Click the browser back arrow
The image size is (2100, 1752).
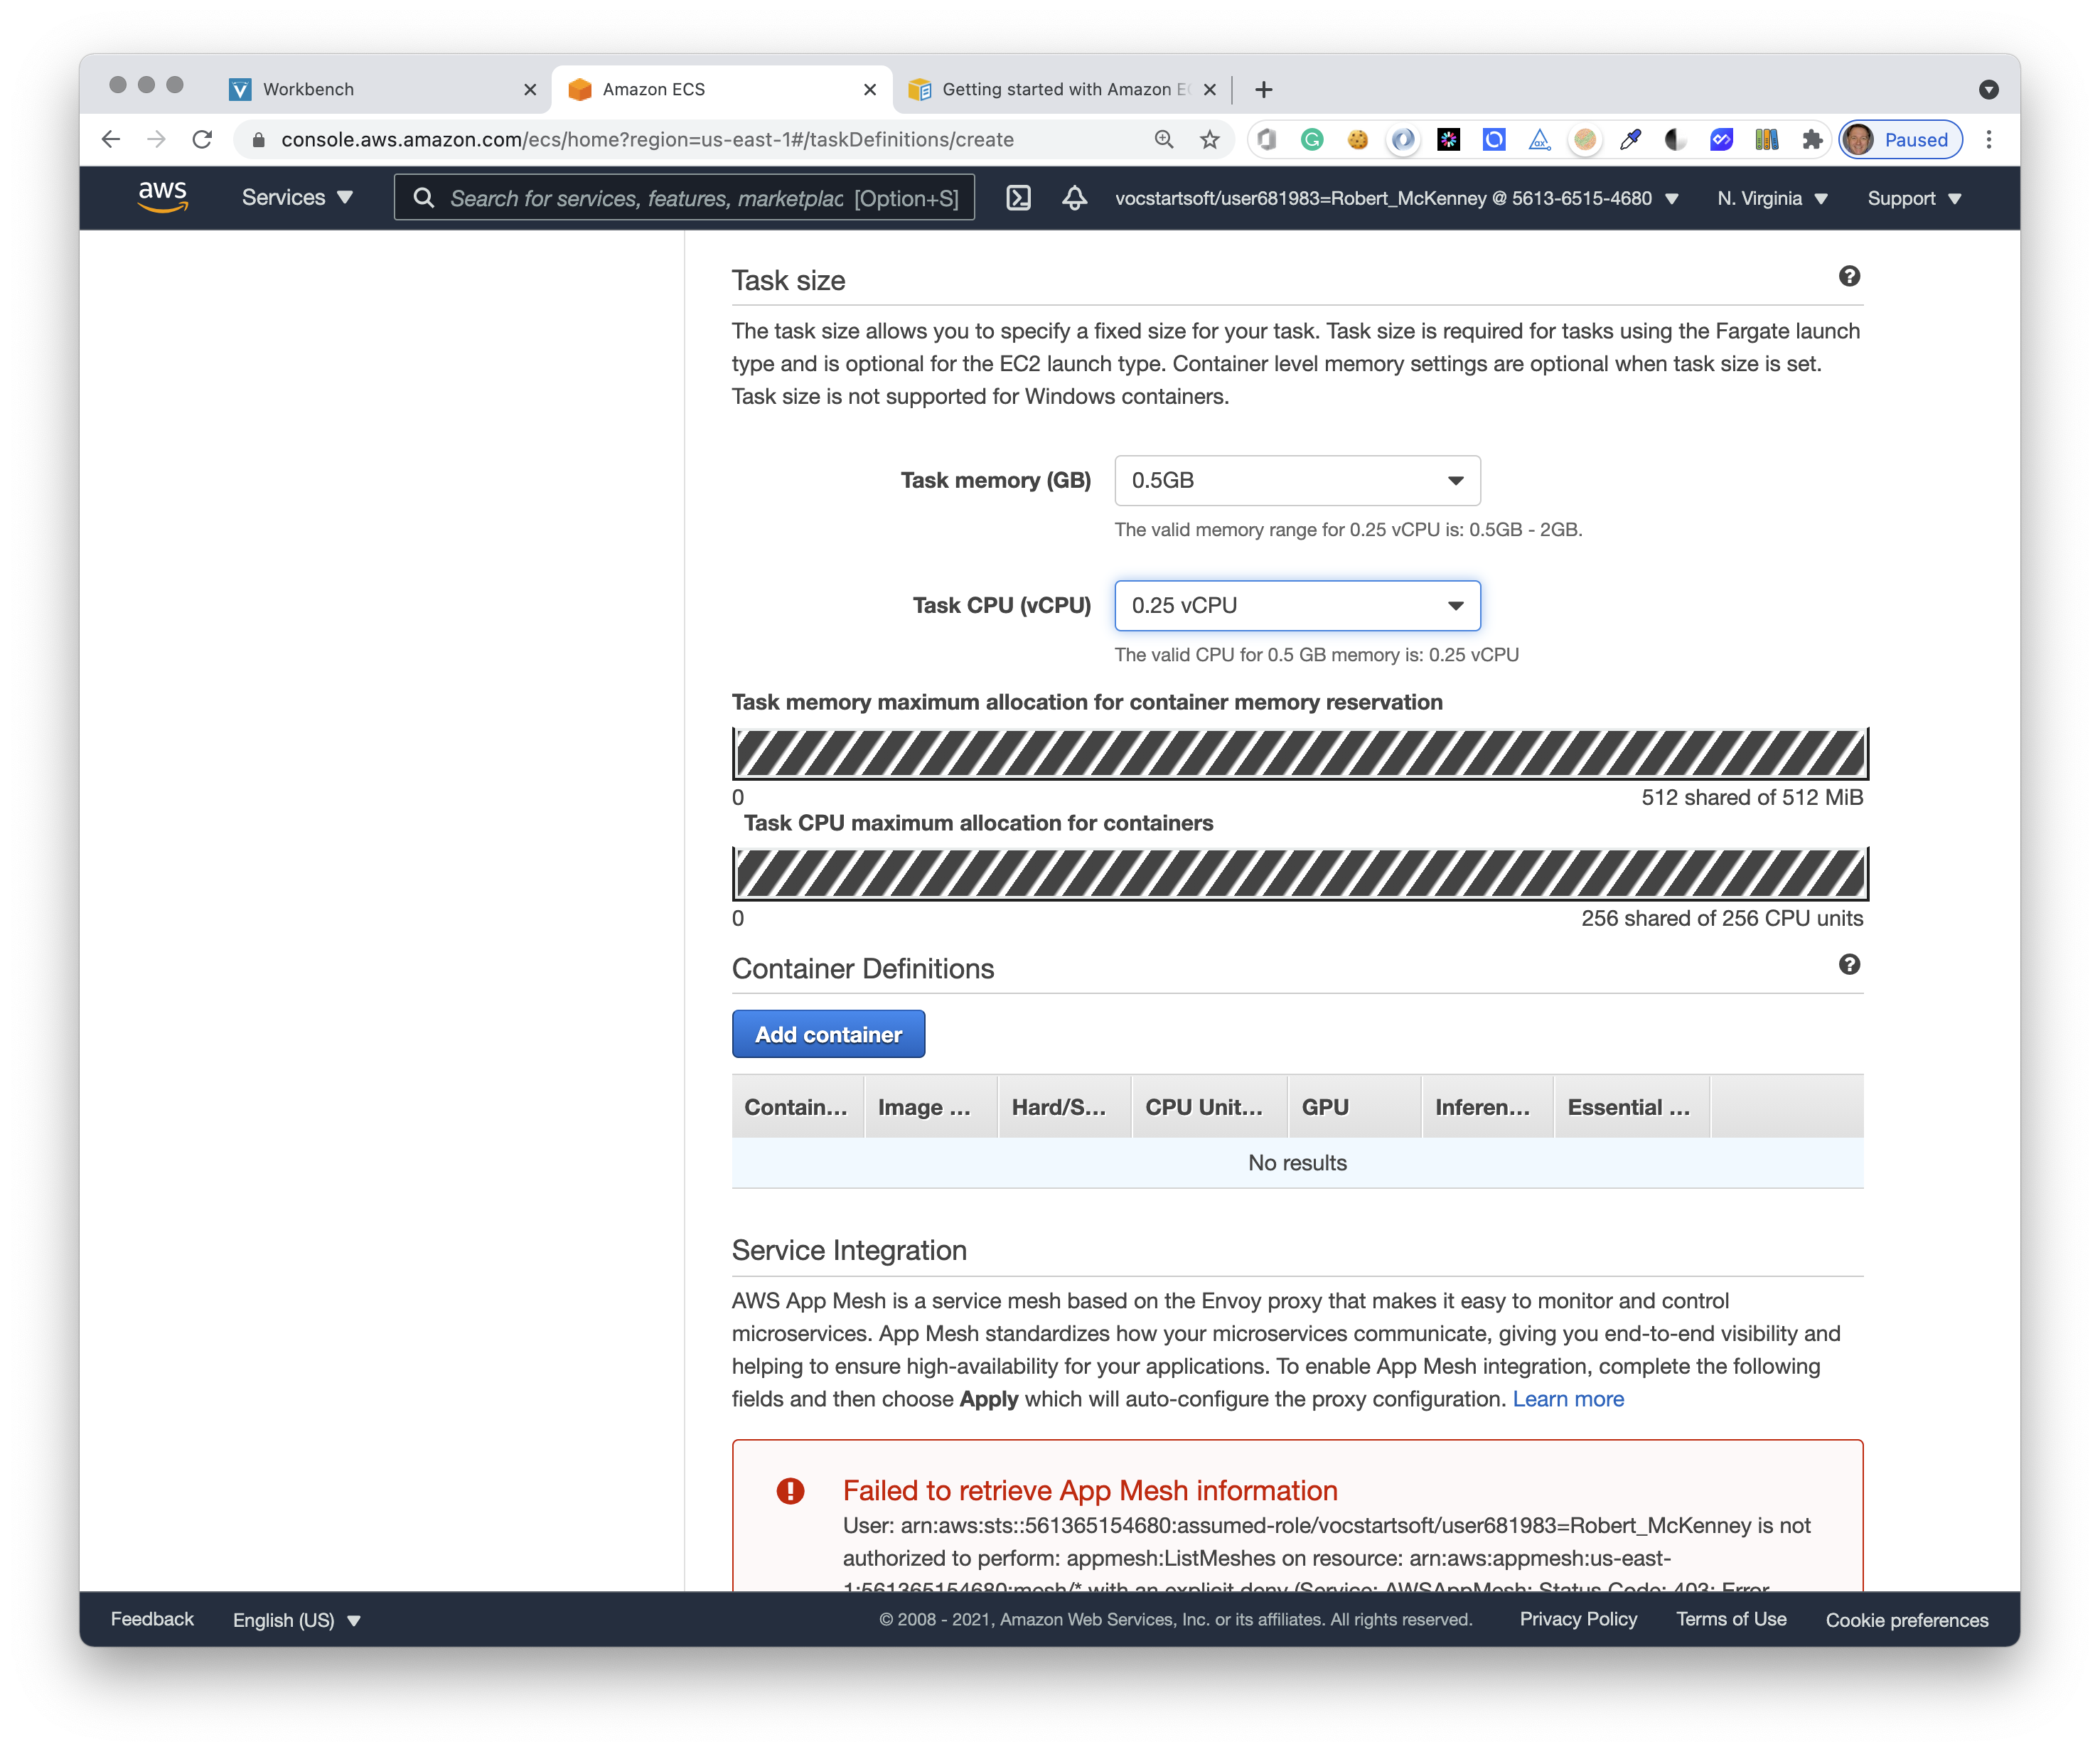point(111,140)
